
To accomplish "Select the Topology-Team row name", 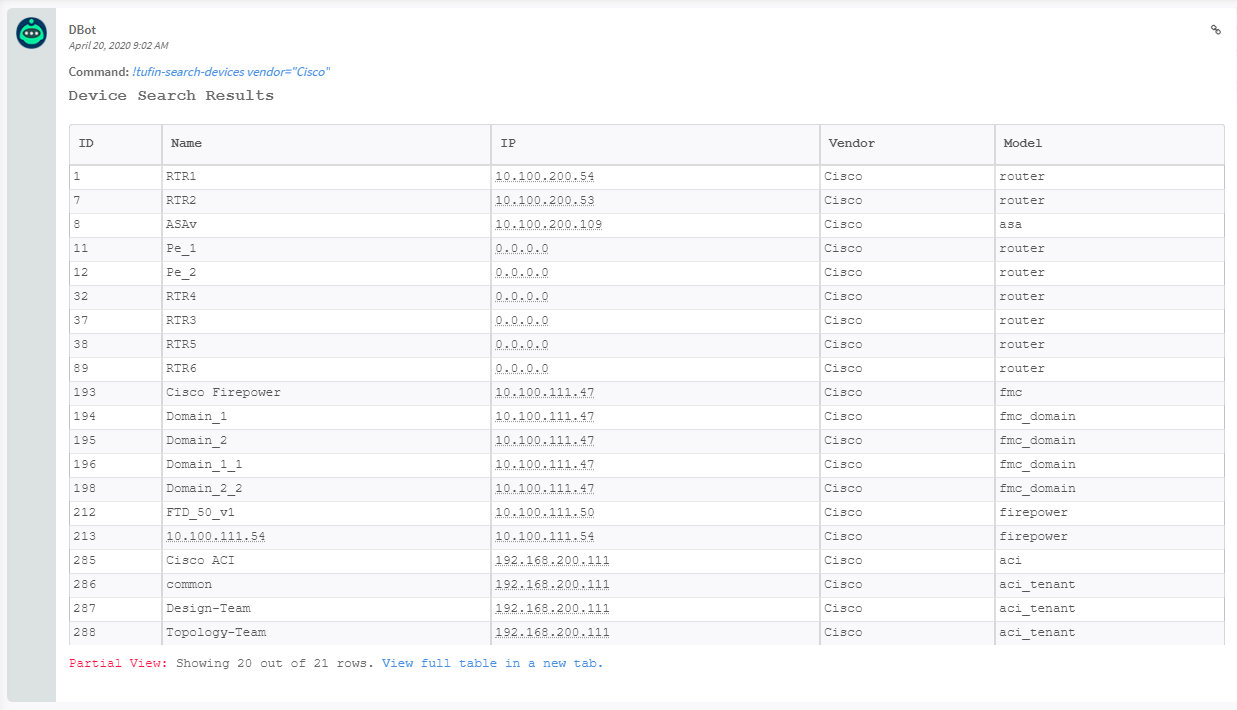I will [216, 633].
